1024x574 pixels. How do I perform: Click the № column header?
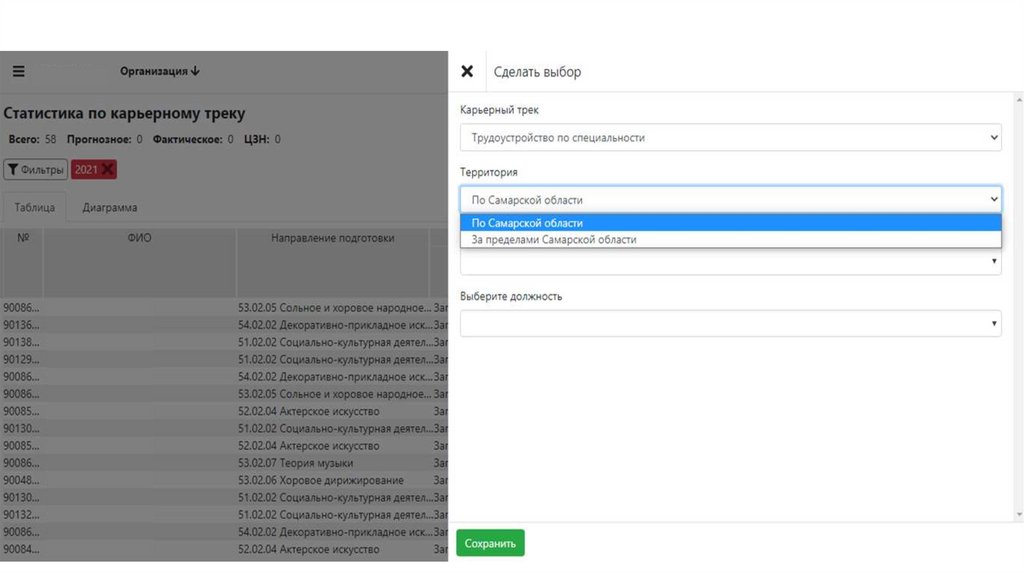pos(22,238)
